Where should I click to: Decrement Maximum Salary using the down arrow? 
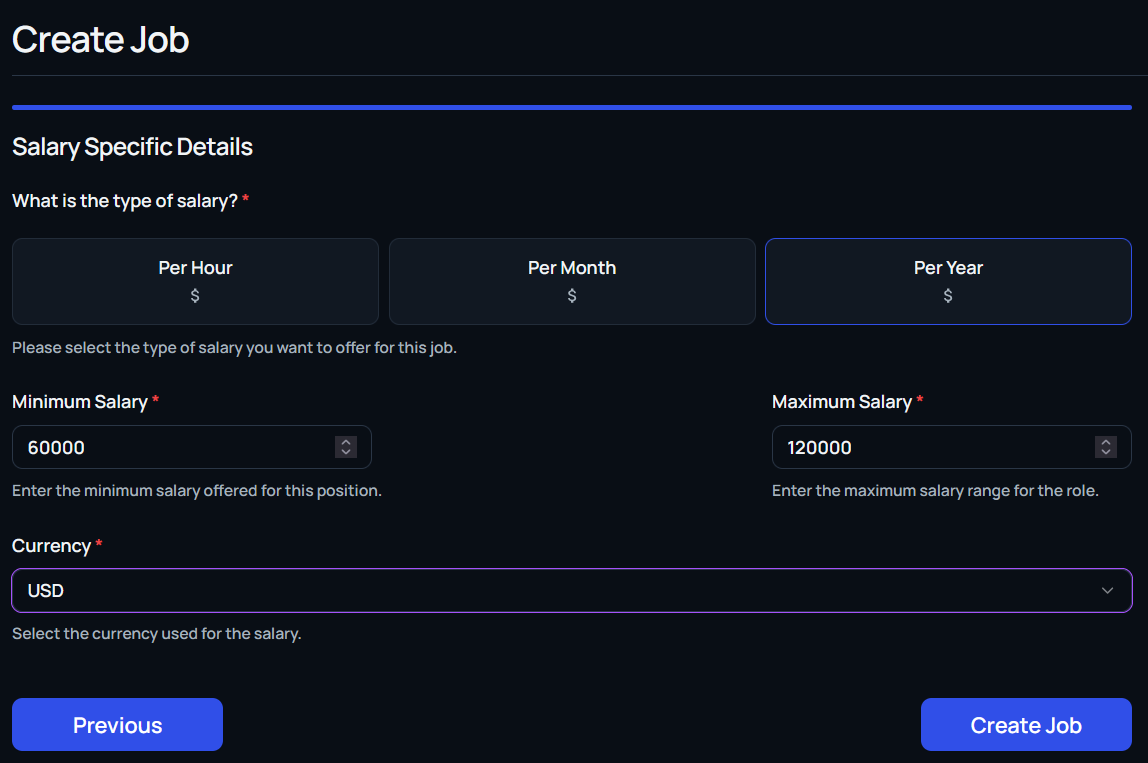1106,452
